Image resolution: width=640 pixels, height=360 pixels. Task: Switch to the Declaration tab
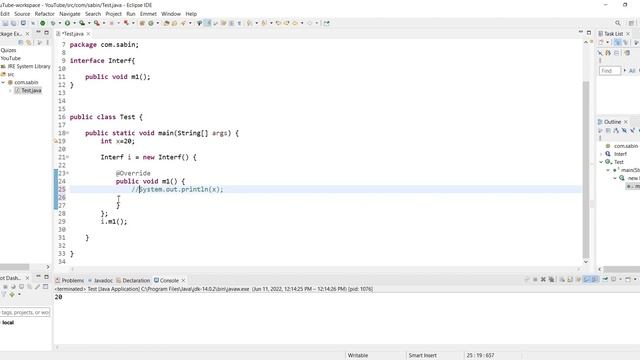pos(133,280)
